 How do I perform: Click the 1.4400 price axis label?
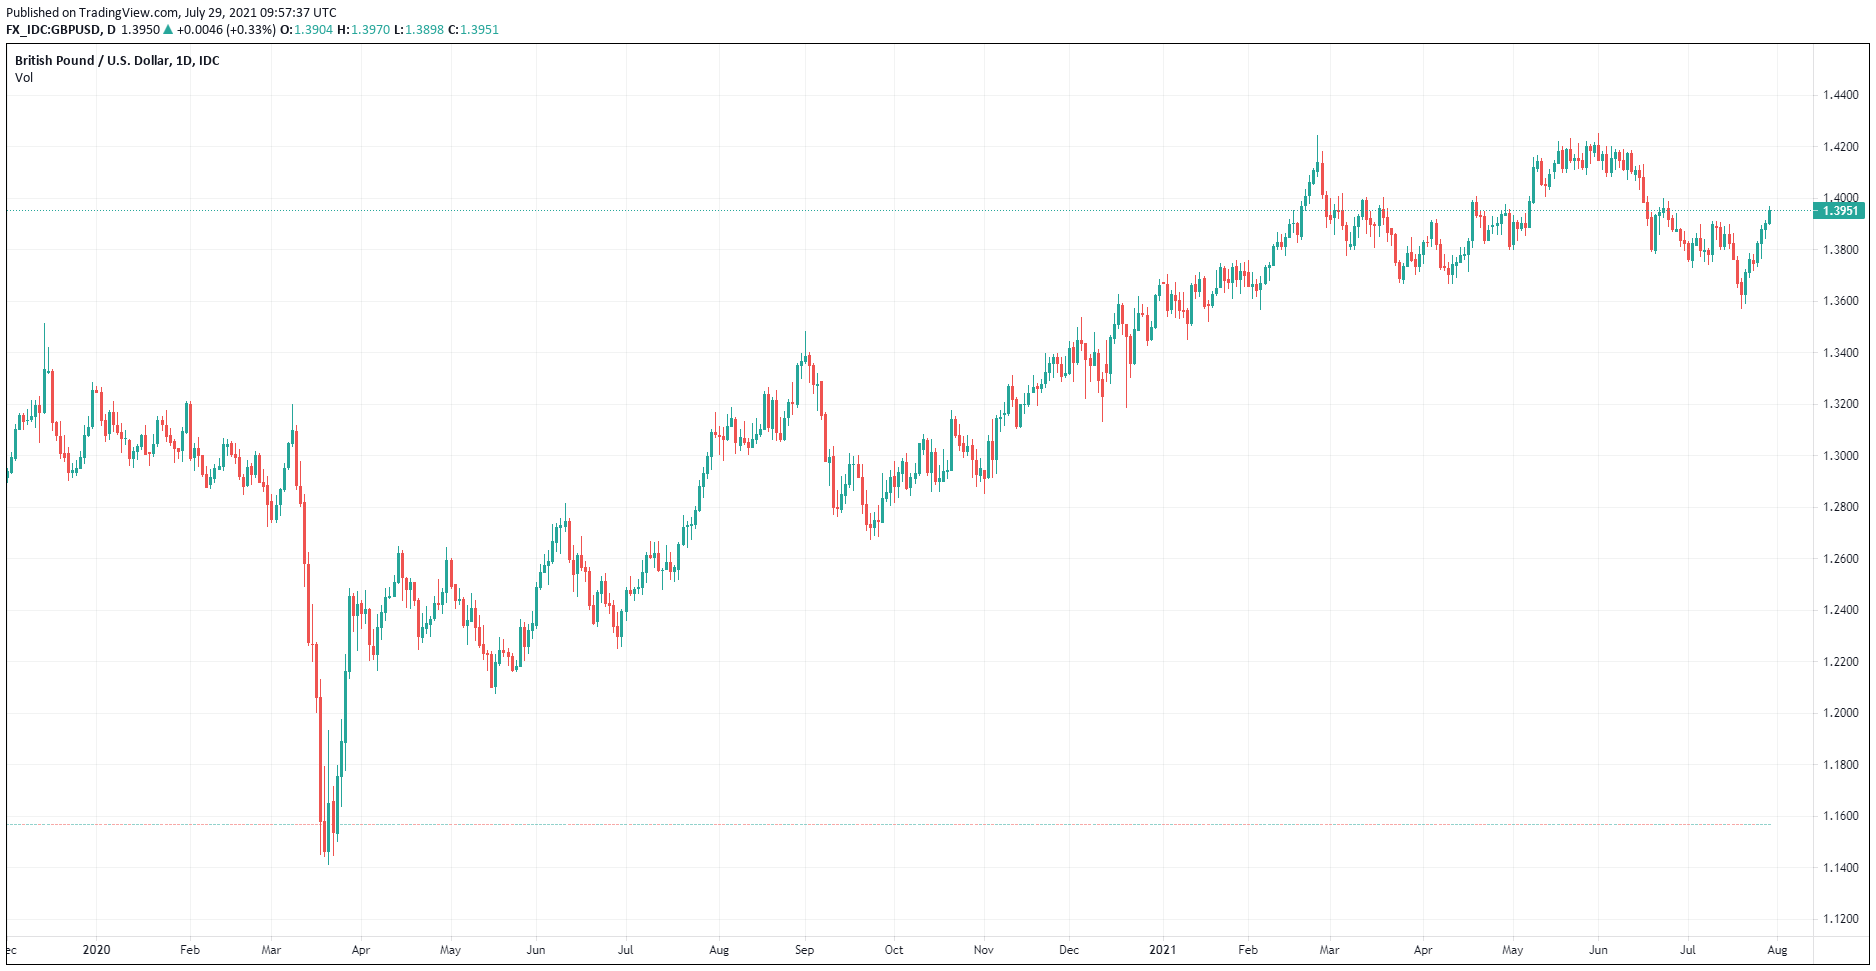1840,96
